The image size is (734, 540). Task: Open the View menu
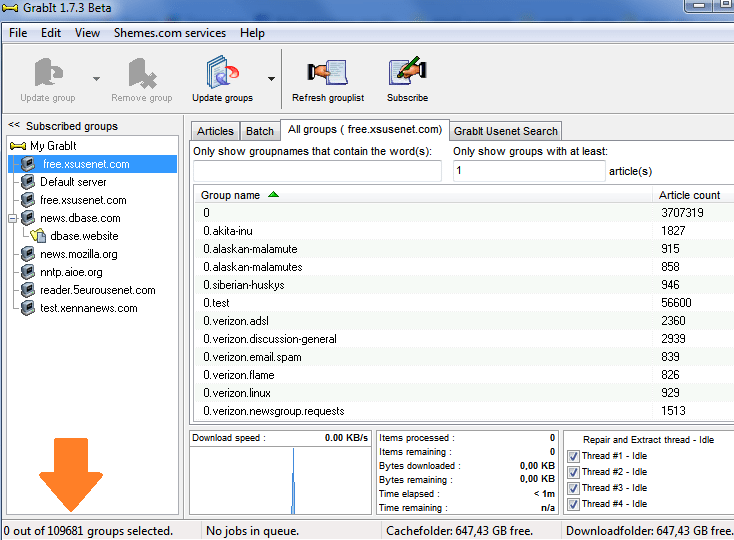pyautogui.click(x=87, y=33)
